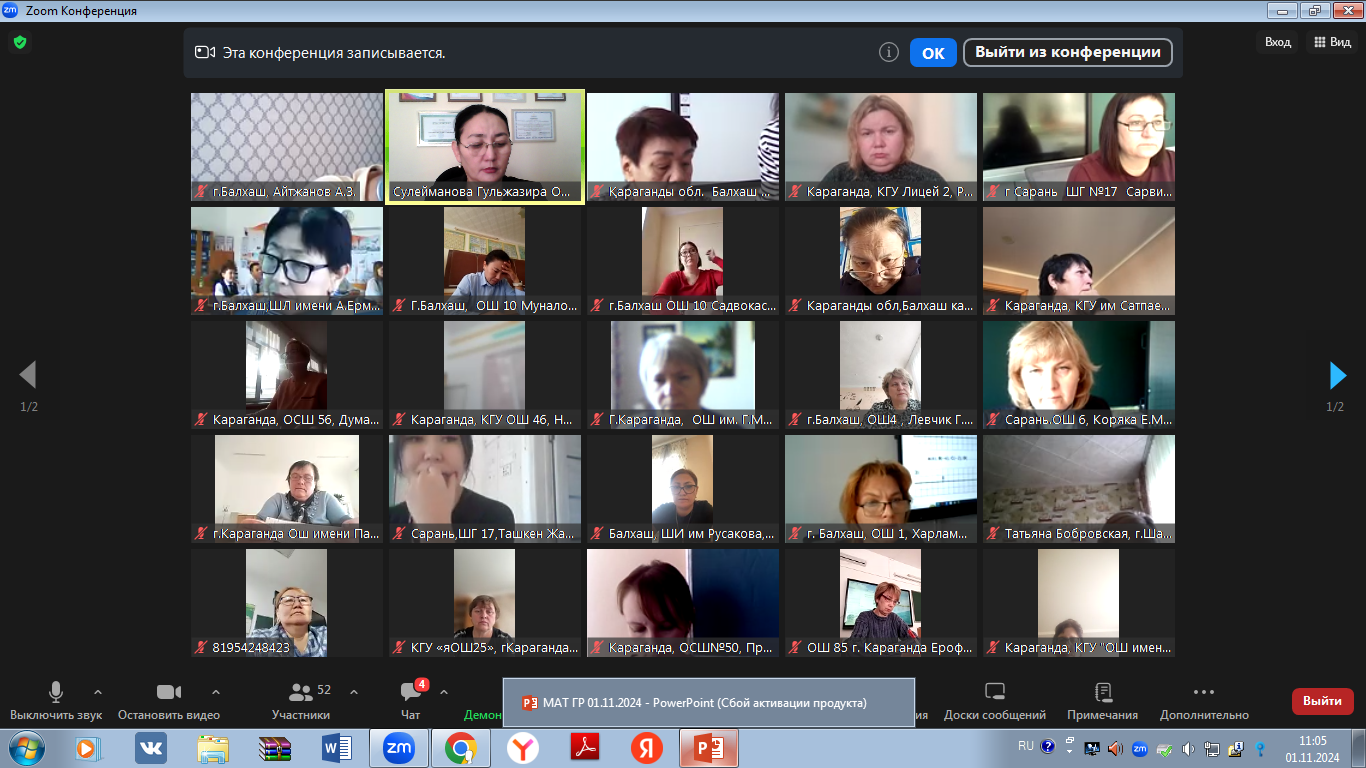Click the Дополнительно three-dots icon
Viewport: 1366px width, 768px height.
coord(1204,692)
